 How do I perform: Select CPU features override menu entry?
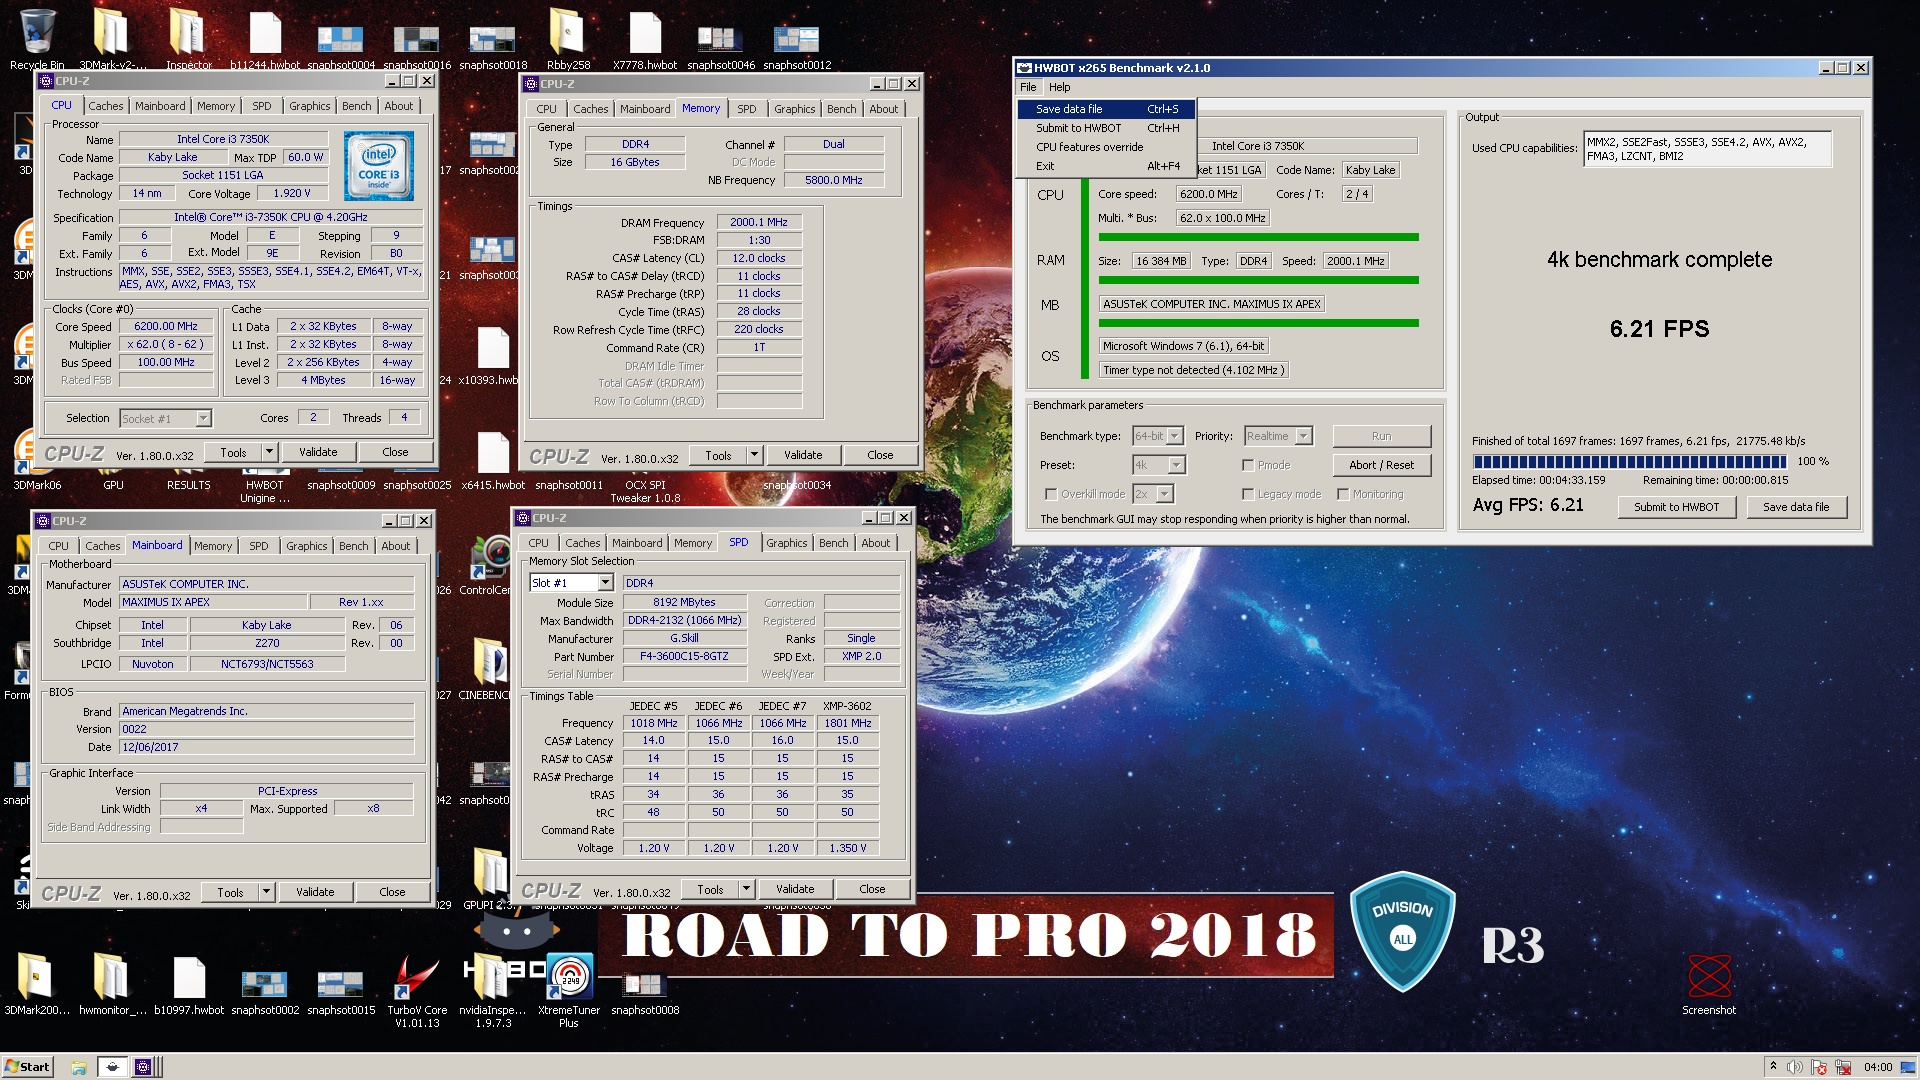(1106, 147)
